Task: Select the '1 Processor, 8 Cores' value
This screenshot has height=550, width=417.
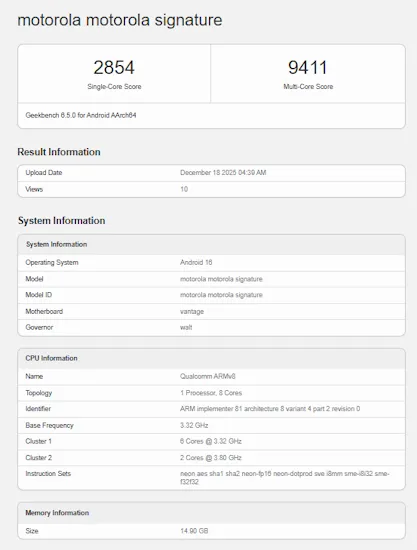Action: [x=211, y=393]
